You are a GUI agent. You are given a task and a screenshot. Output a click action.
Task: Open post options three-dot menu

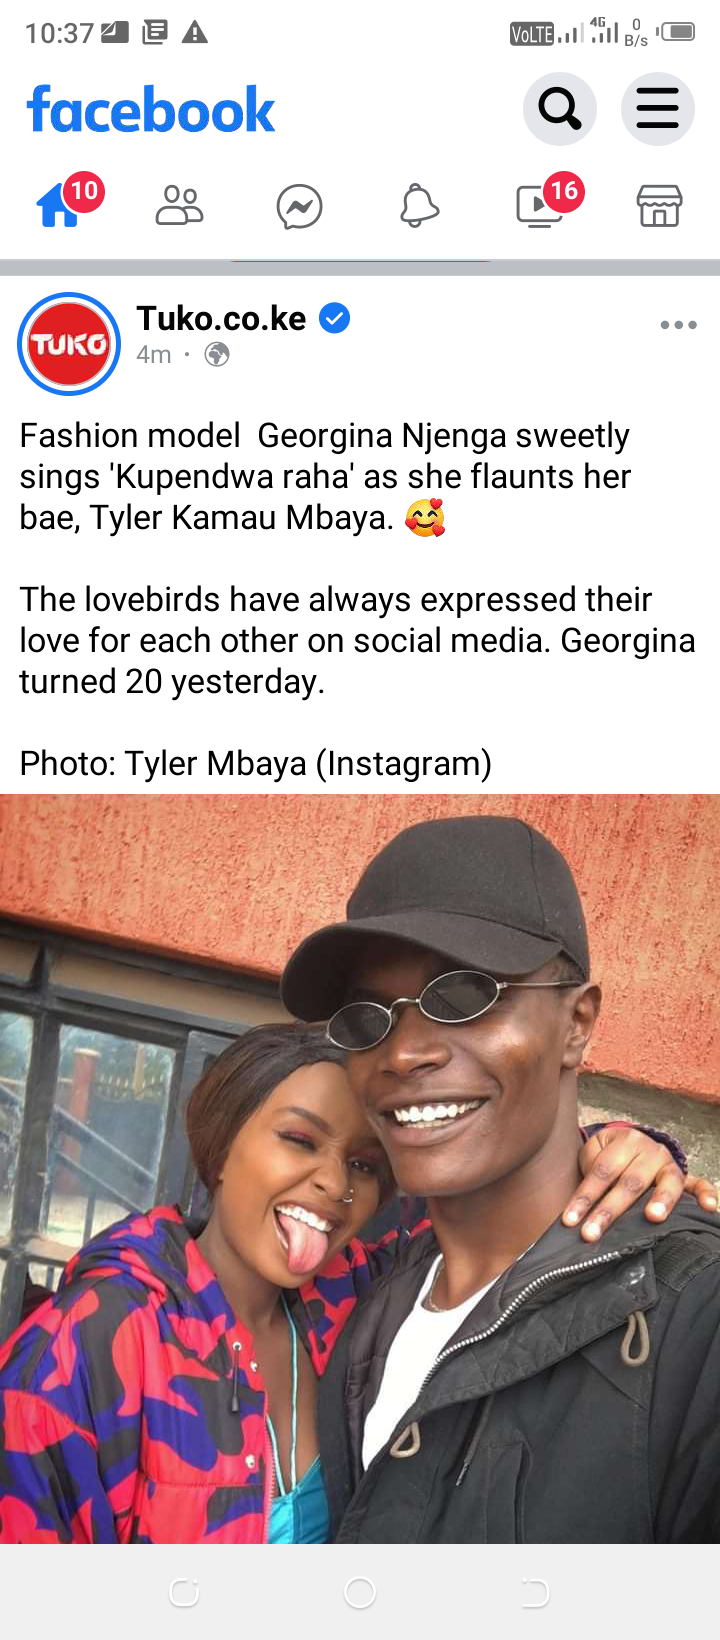point(678,325)
